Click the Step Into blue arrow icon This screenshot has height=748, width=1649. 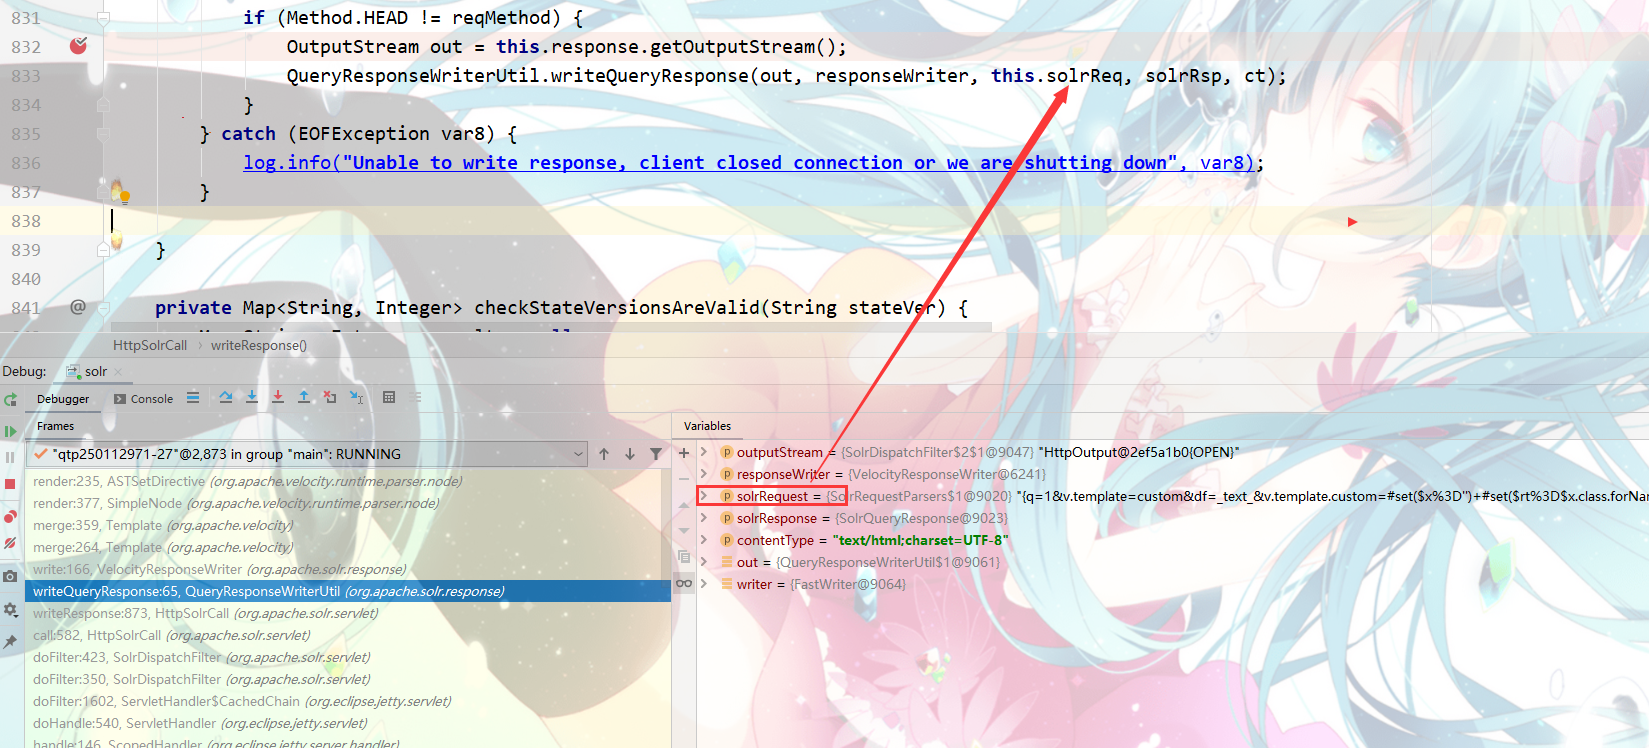(x=252, y=397)
